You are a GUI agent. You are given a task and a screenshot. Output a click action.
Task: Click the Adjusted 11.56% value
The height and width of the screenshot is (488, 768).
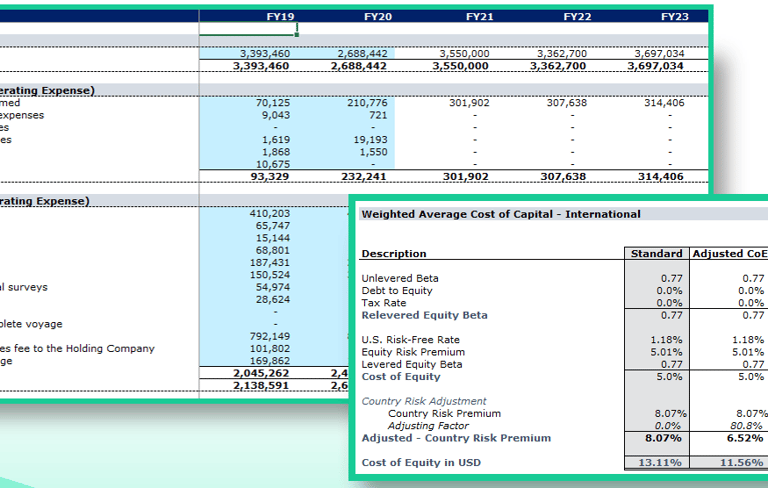(x=742, y=463)
